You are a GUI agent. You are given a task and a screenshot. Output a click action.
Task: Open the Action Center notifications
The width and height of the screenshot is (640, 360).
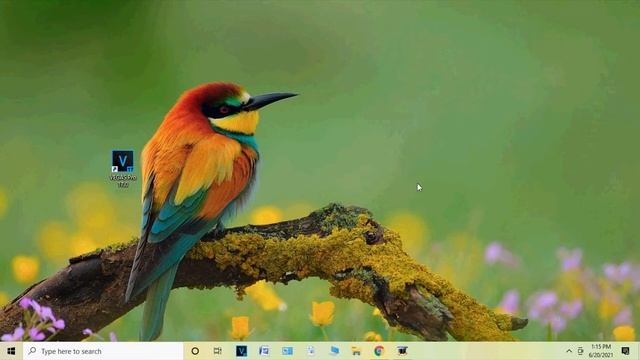625,351
